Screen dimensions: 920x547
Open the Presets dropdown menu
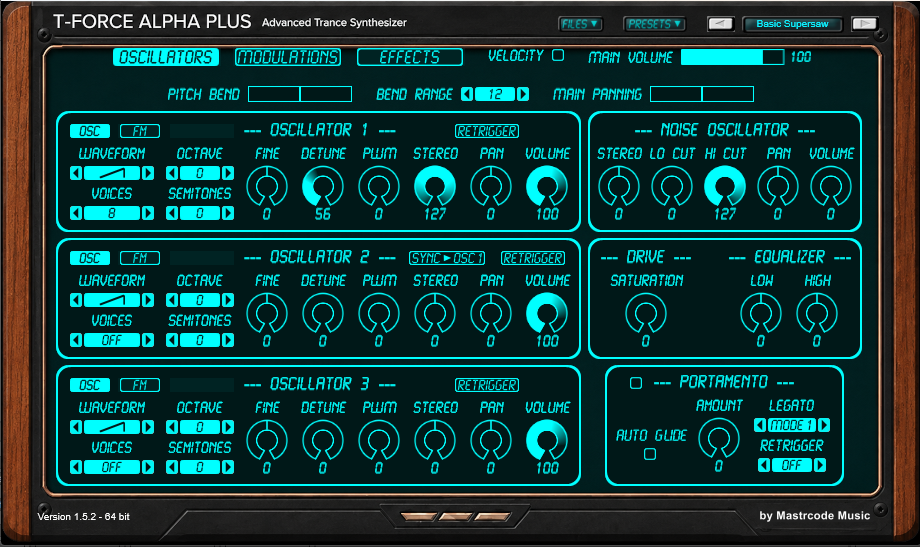coord(654,24)
